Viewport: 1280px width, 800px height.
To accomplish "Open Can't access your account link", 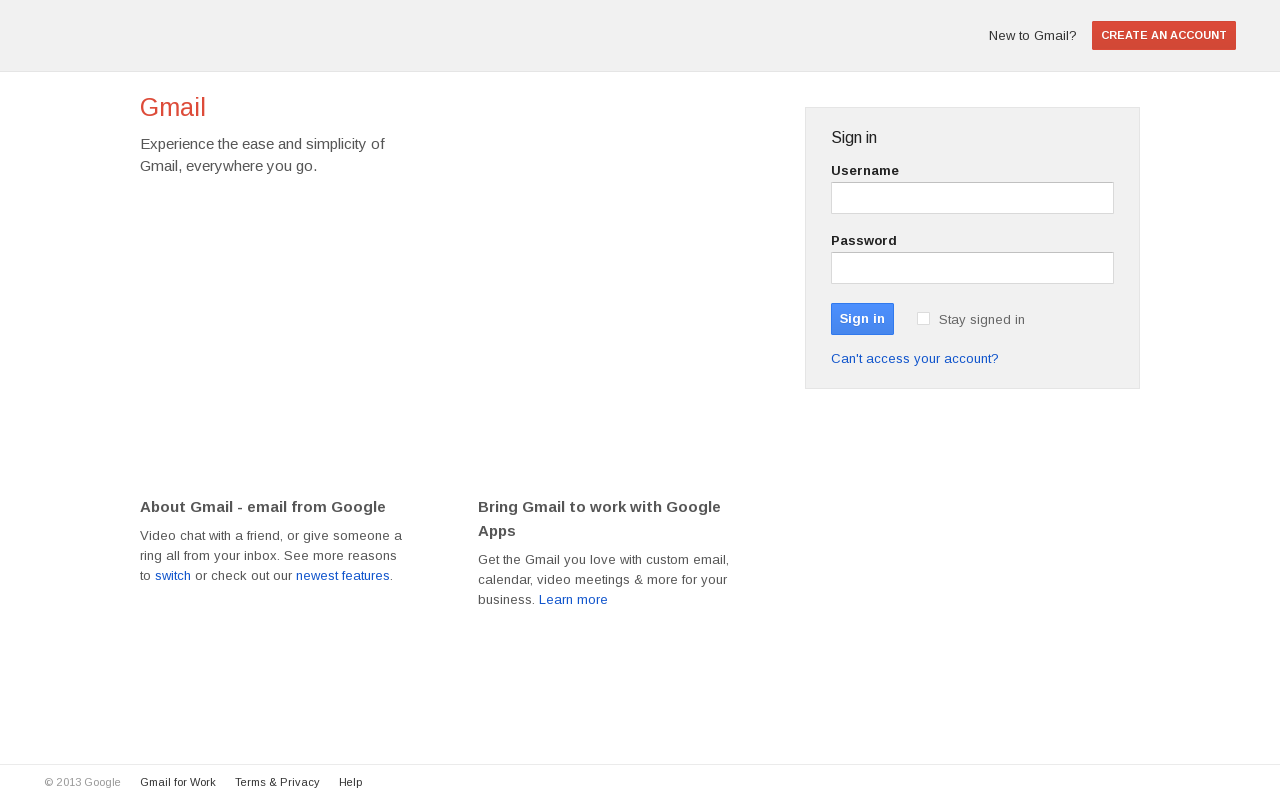I will pos(914,359).
